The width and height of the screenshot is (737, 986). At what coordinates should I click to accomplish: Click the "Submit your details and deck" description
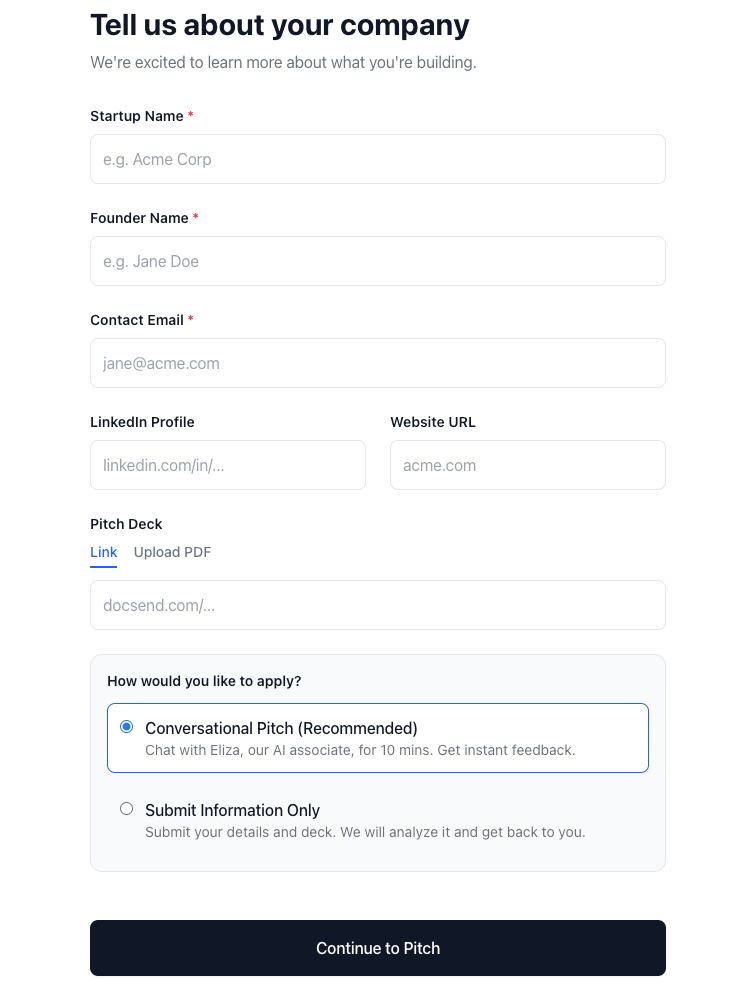pos(365,832)
